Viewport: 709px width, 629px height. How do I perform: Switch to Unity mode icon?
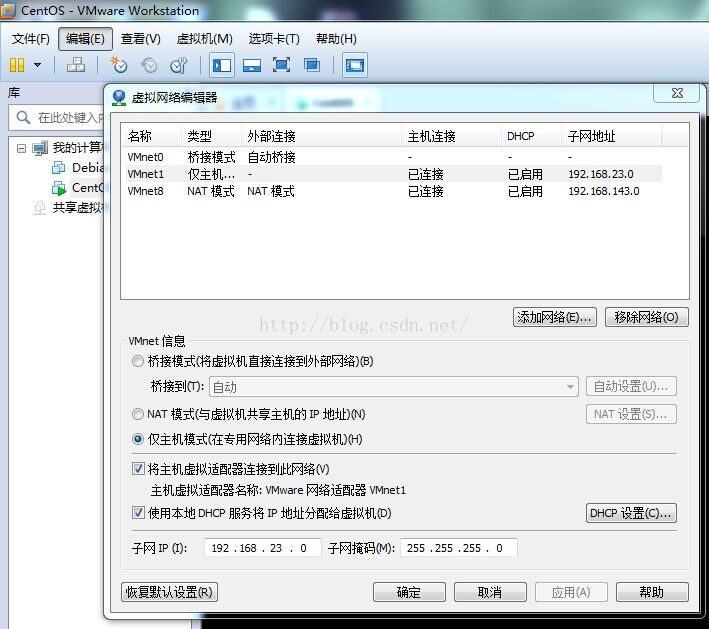[312, 65]
